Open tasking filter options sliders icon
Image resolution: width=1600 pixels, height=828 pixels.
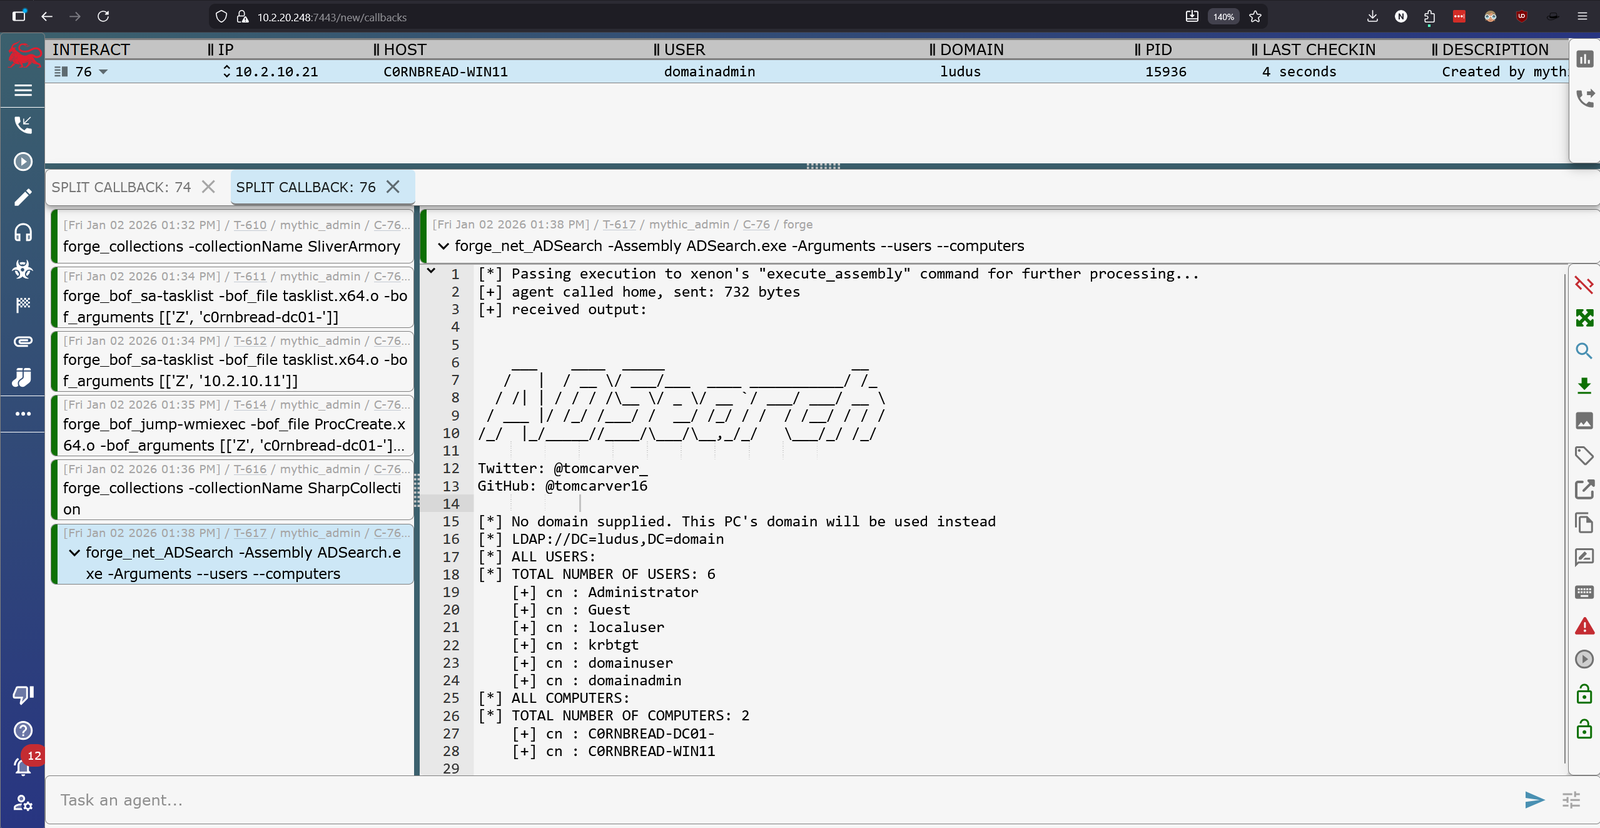coord(1571,800)
